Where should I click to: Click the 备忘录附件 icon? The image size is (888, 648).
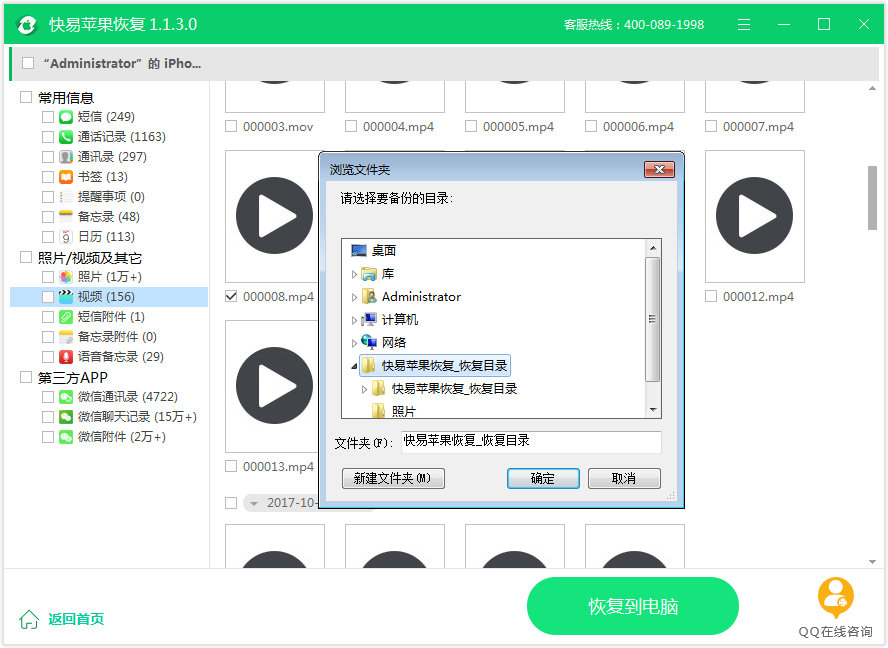[x=66, y=336]
